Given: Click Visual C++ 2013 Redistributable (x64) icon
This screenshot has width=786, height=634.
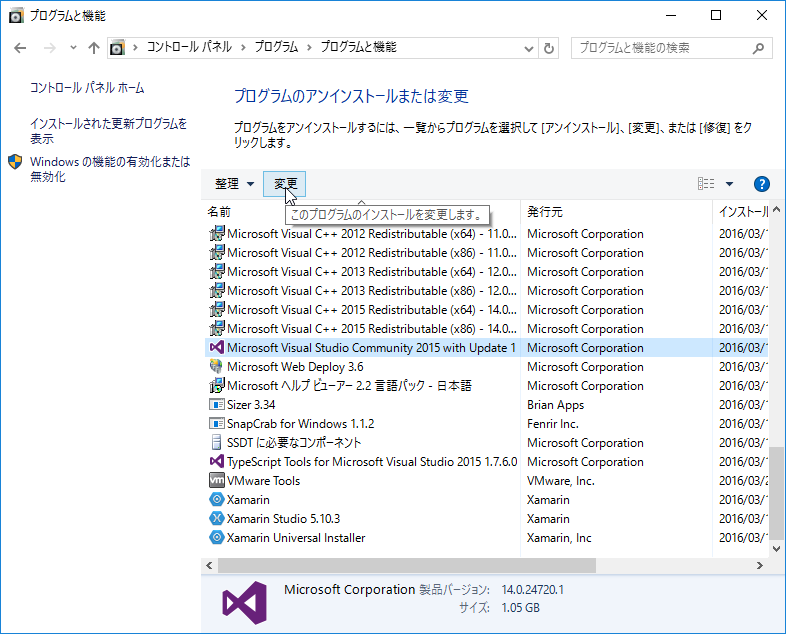Looking at the screenshot, I should (x=217, y=272).
